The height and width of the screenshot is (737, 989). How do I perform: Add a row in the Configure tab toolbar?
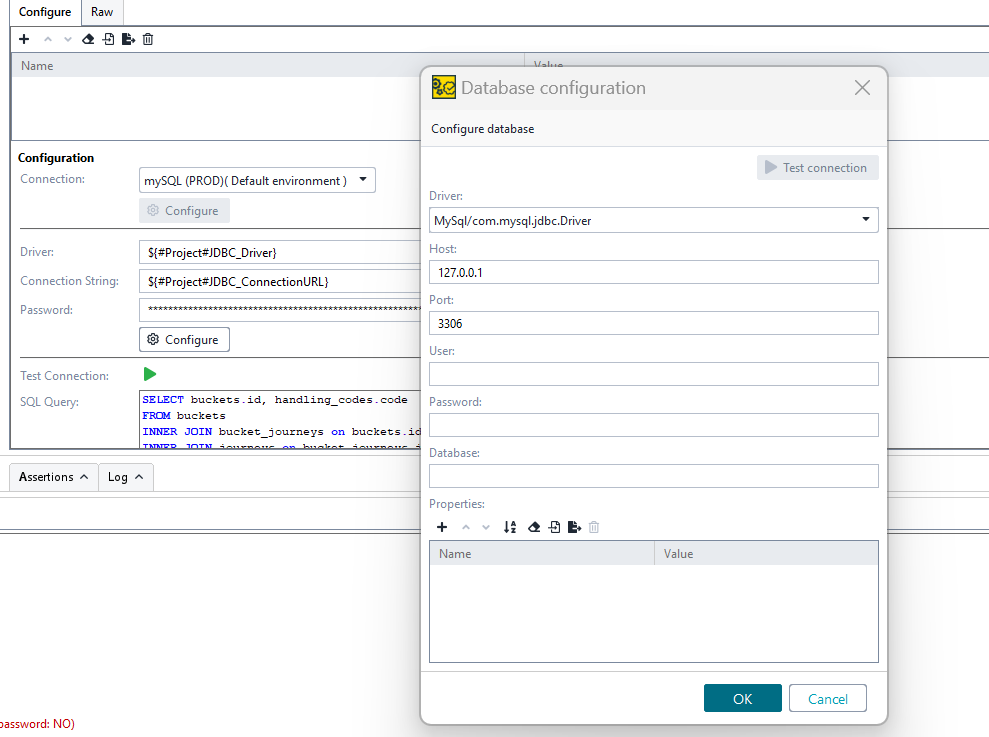24,39
